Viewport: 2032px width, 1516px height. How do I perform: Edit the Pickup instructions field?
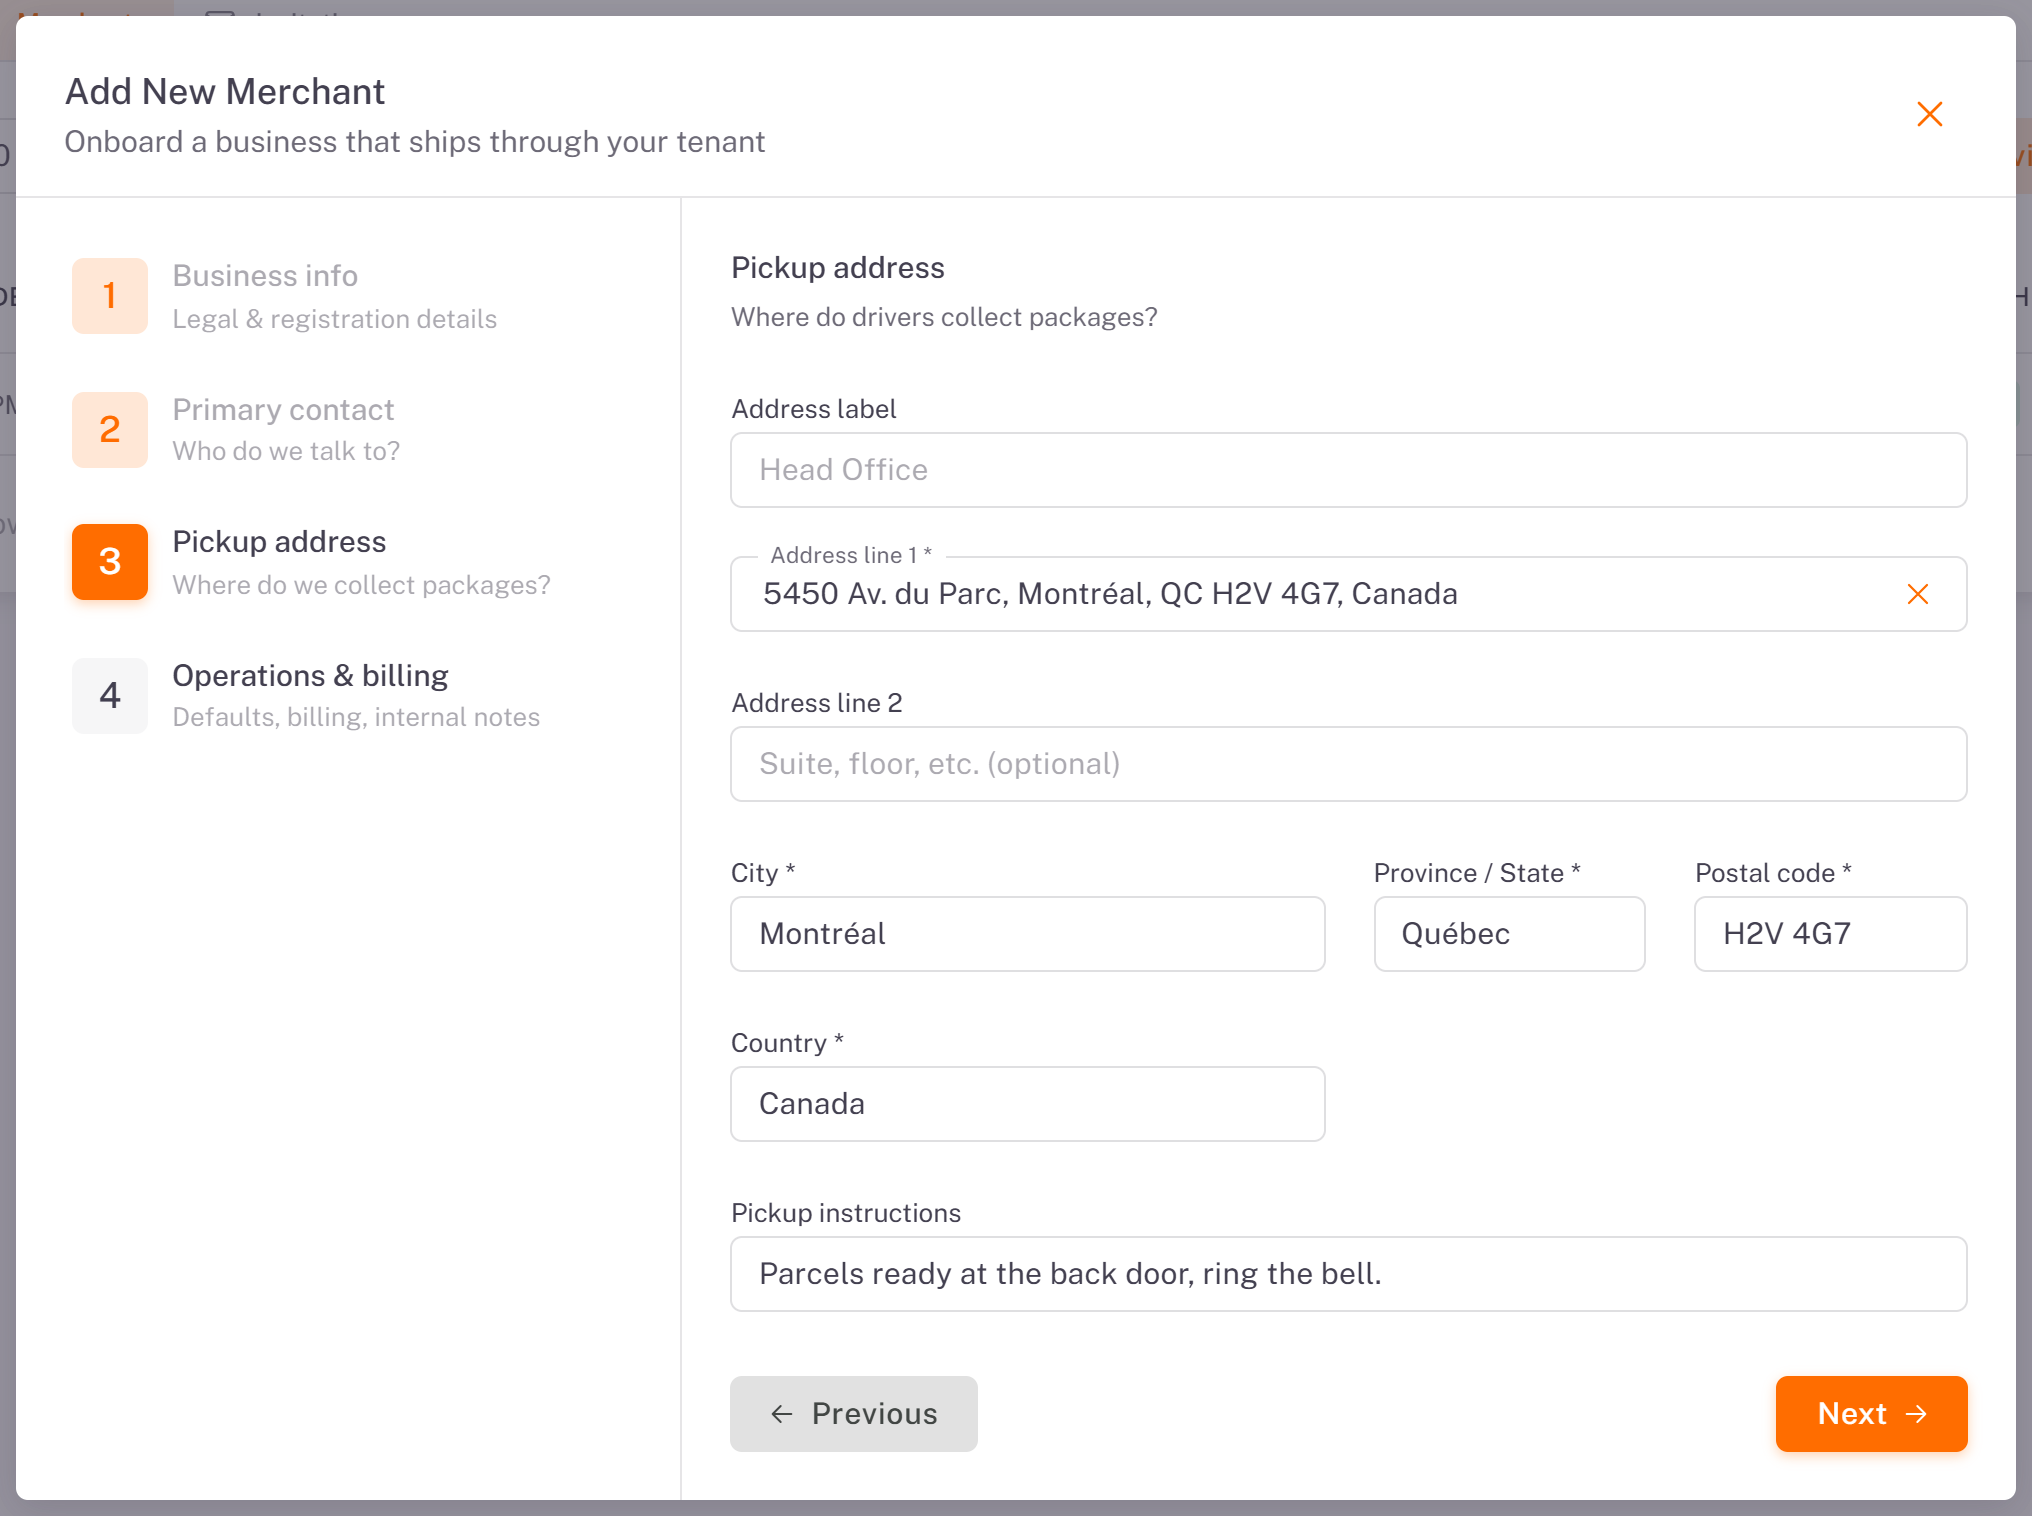coord(1348,1274)
